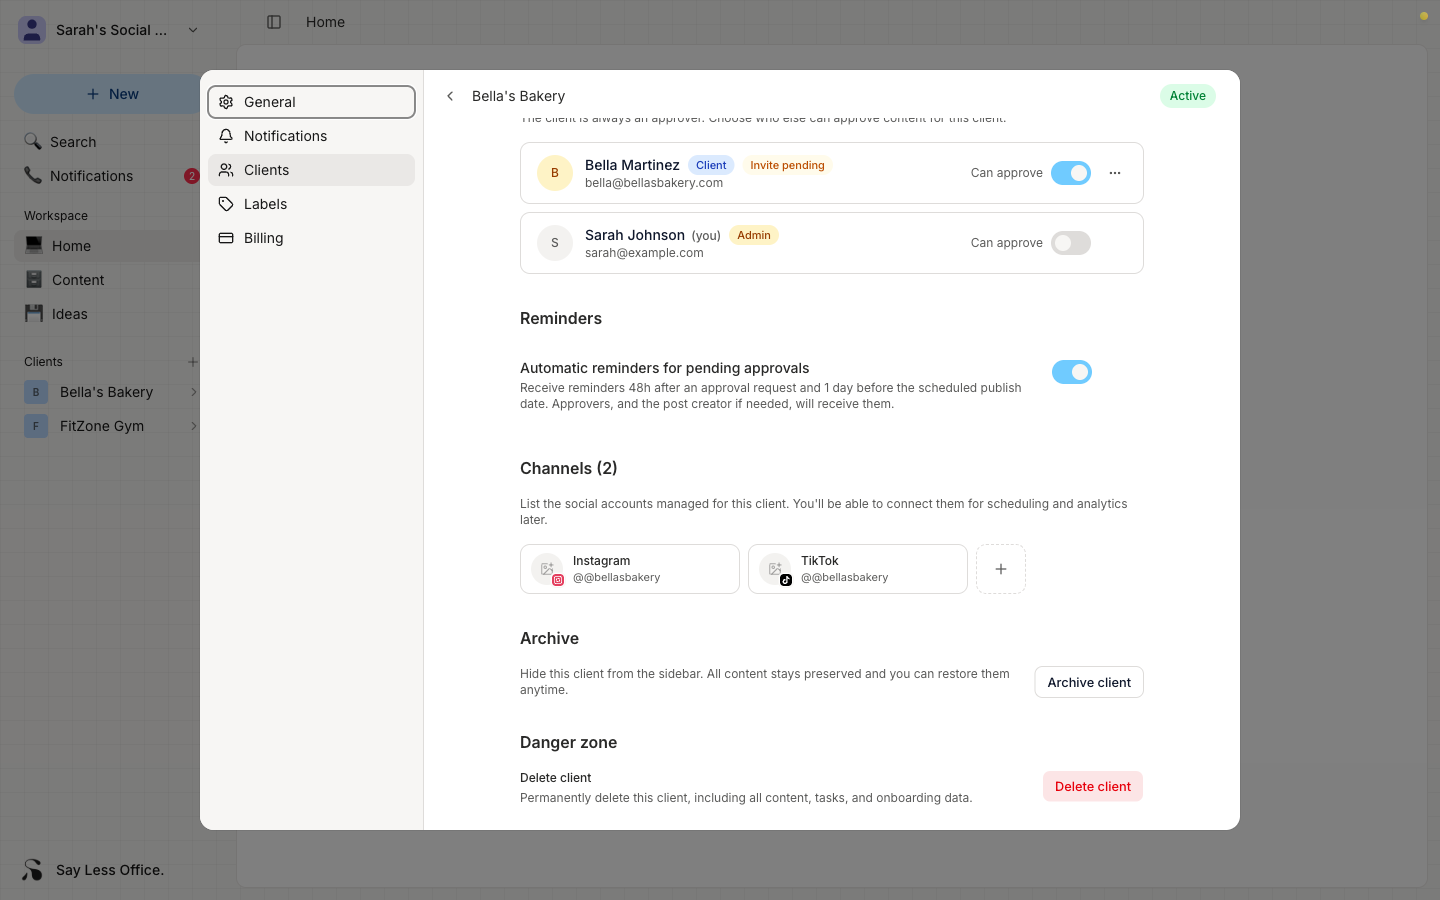Click the Archive client button

tap(1089, 682)
